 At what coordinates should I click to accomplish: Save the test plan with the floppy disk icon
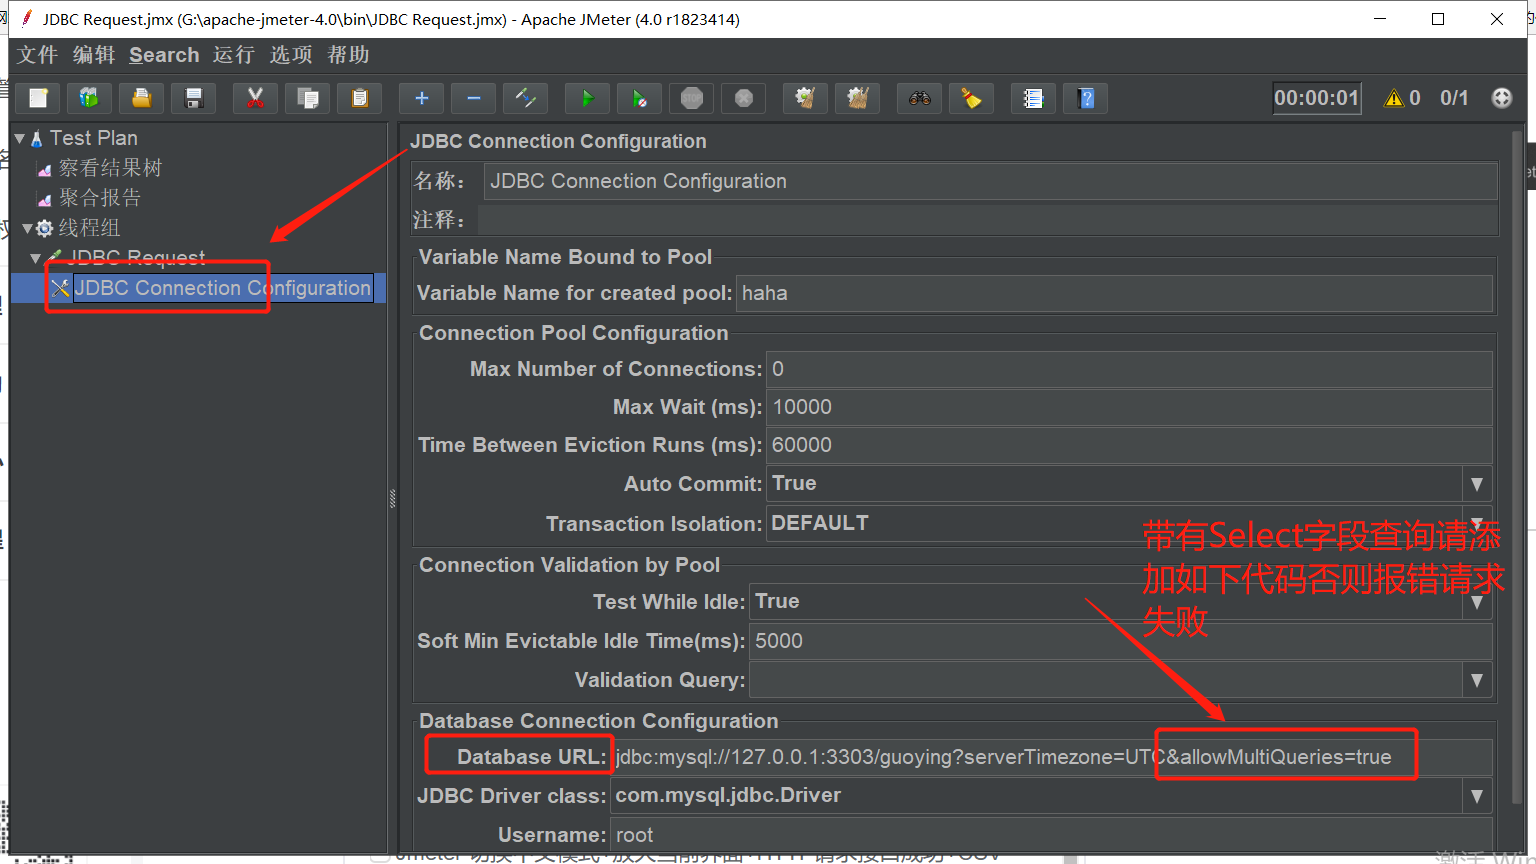click(193, 98)
